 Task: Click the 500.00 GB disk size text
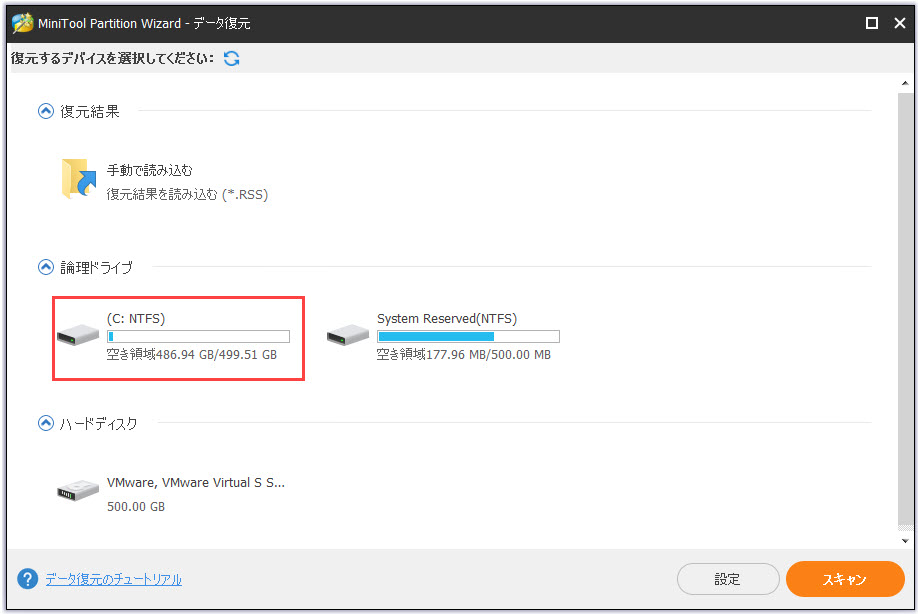point(136,507)
